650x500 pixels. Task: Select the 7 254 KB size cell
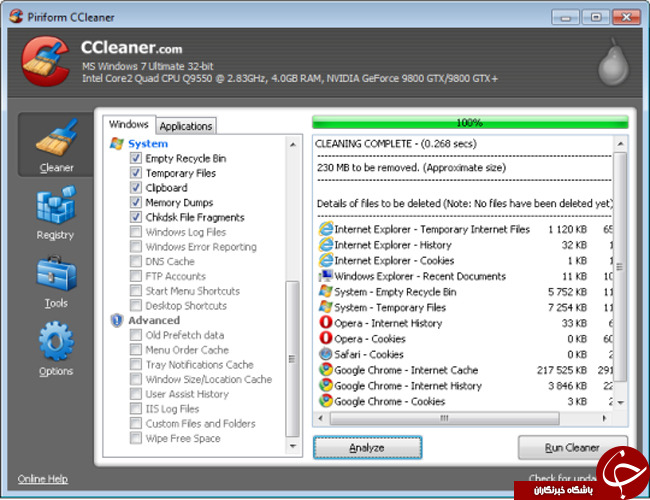click(x=567, y=307)
